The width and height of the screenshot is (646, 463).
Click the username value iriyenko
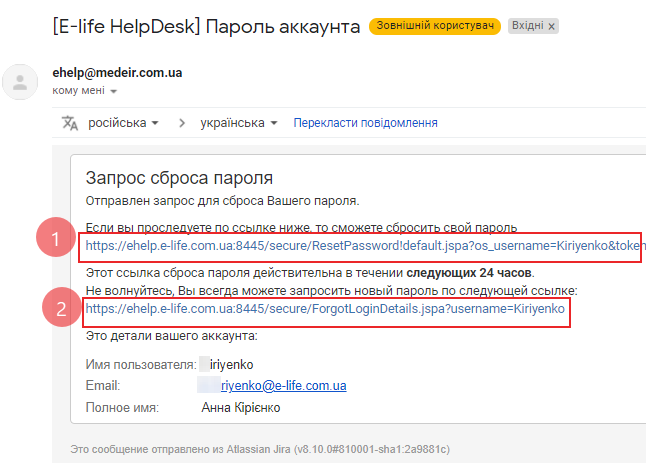[x=232, y=365]
